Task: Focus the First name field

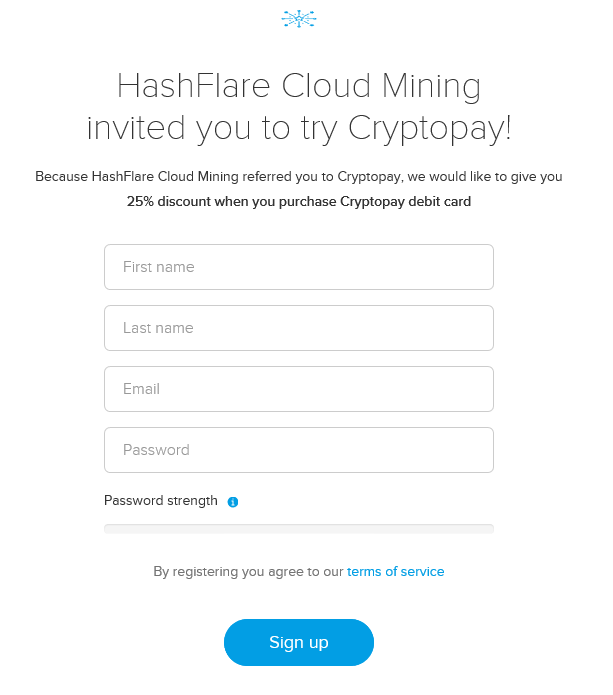Action: point(299,267)
